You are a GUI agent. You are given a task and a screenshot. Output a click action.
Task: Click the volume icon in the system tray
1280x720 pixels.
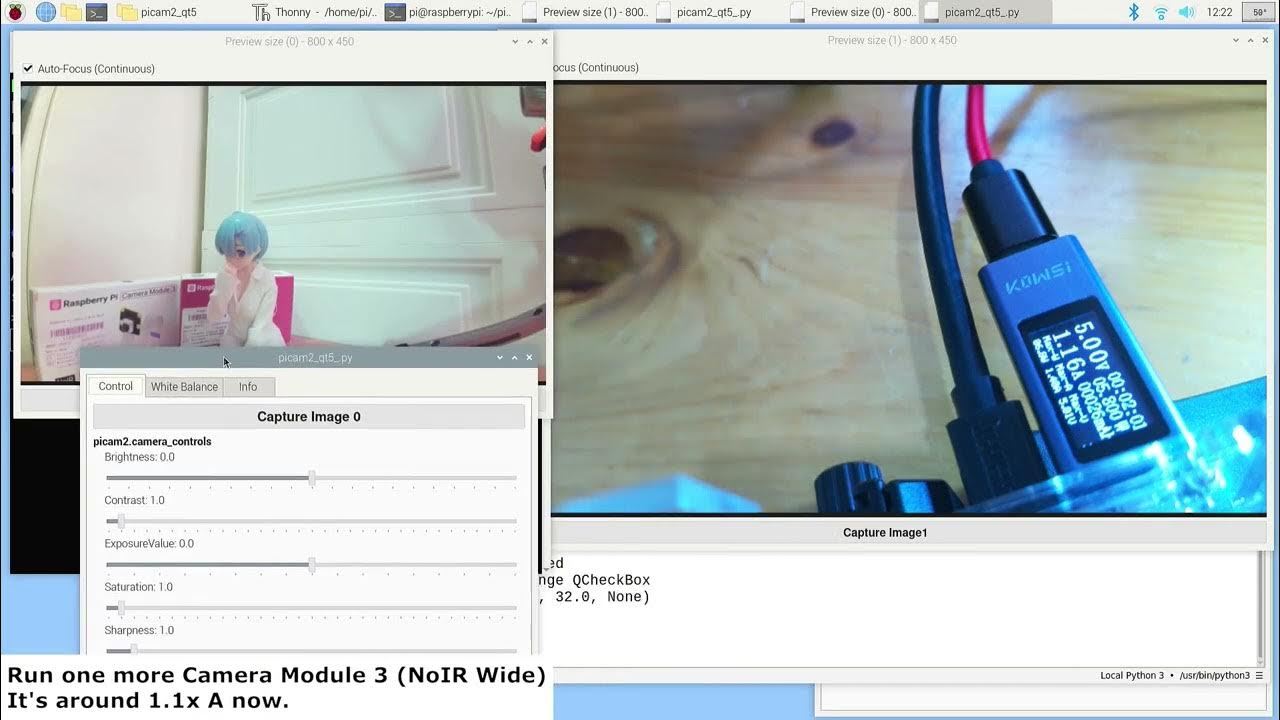(1188, 12)
